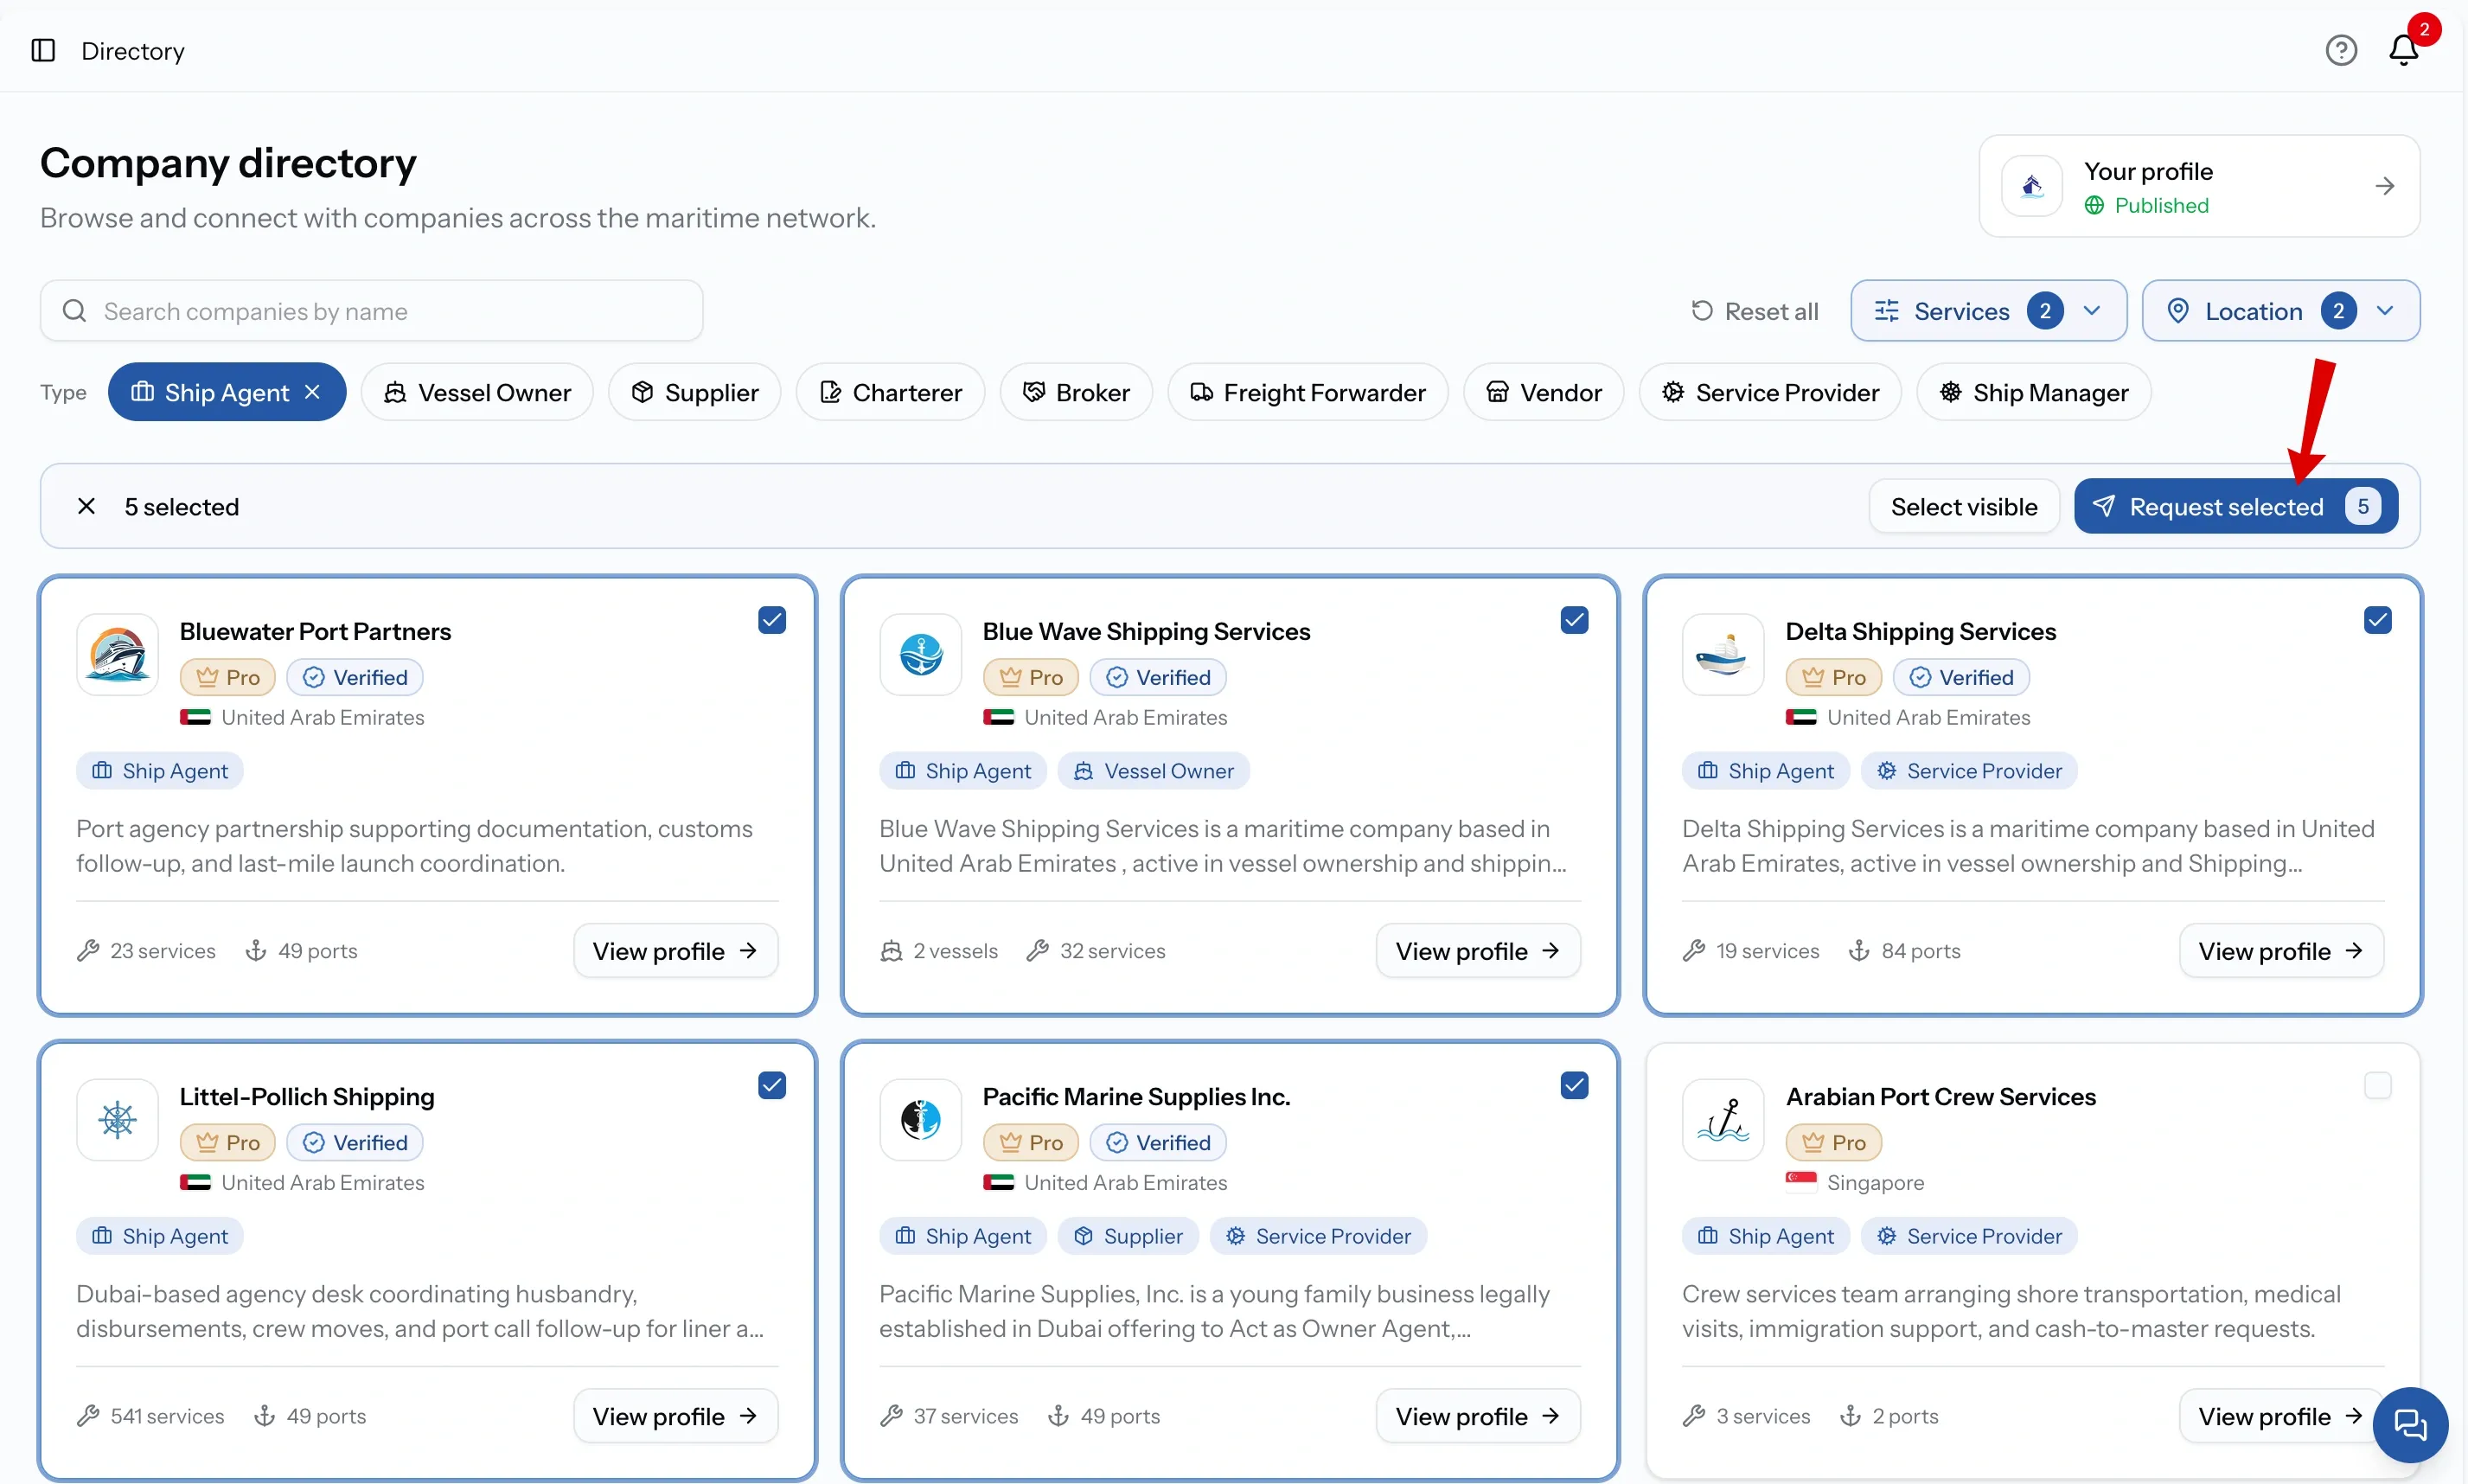The width and height of the screenshot is (2468, 1484).
Task: Click the search magnifier icon
Action: (74, 311)
